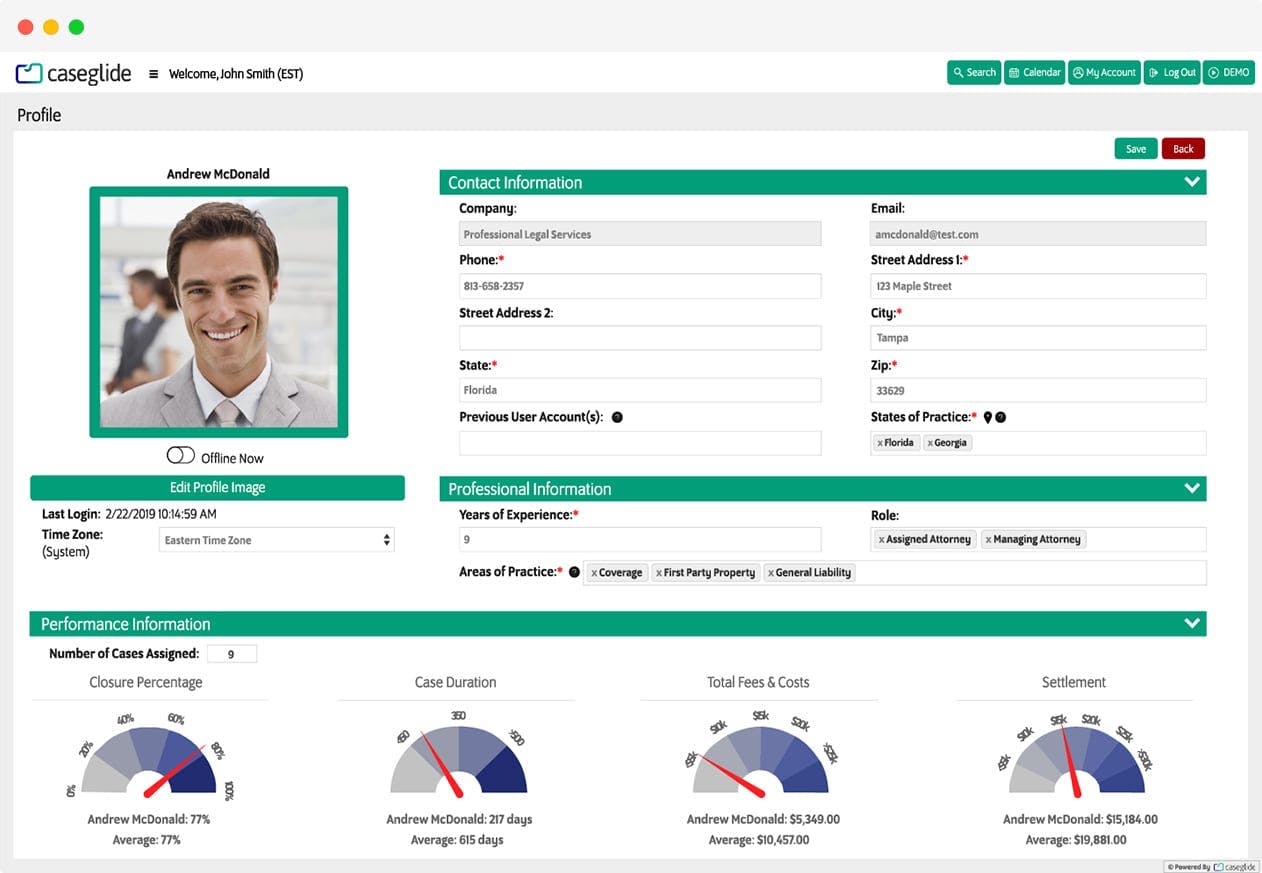This screenshot has height=873, width=1262.
Task: Click the Number of Cases Assigned field
Action: [x=231, y=654]
